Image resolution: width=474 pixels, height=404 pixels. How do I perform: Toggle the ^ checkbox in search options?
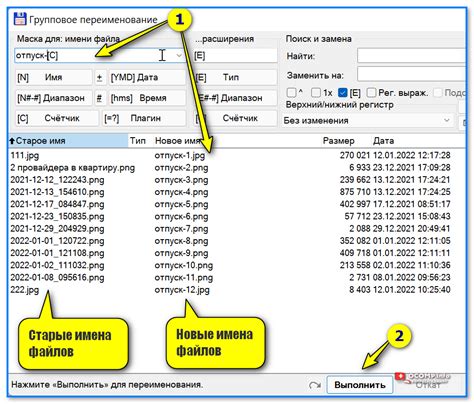[292, 92]
